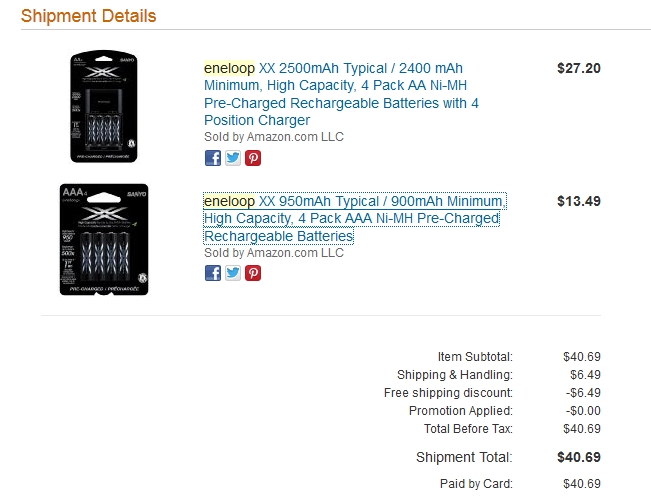Pin the AA charger pack on Pinterest
This screenshot has width=651, height=497.
point(252,157)
